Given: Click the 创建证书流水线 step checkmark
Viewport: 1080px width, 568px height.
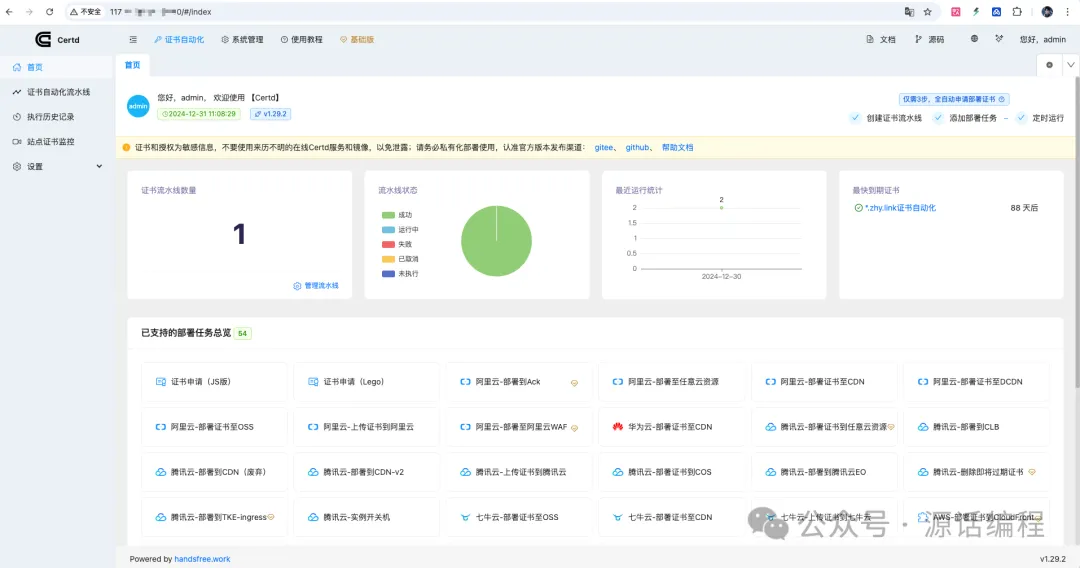Looking at the screenshot, I should coord(855,118).
